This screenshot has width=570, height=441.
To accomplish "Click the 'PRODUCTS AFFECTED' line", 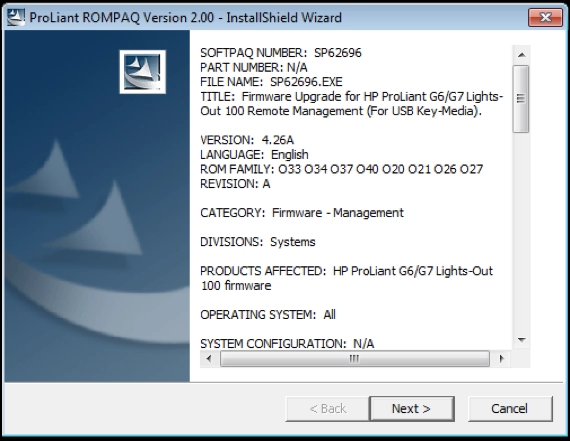I will click(x=346, y=271).
